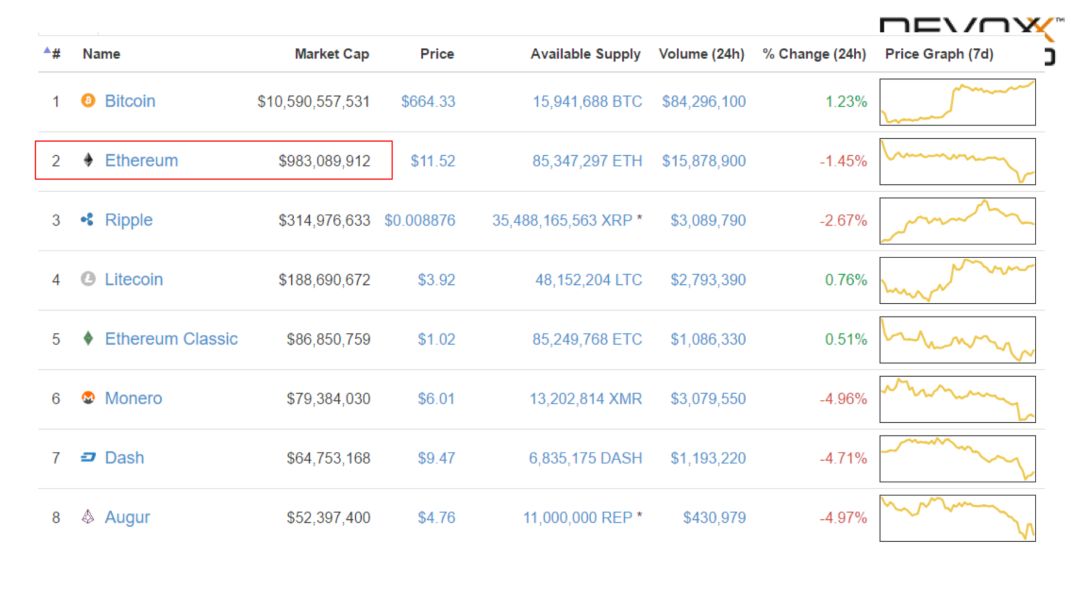Click Augur volume $430,979
The image size is (1080, 608).
[x=714, y=518]
